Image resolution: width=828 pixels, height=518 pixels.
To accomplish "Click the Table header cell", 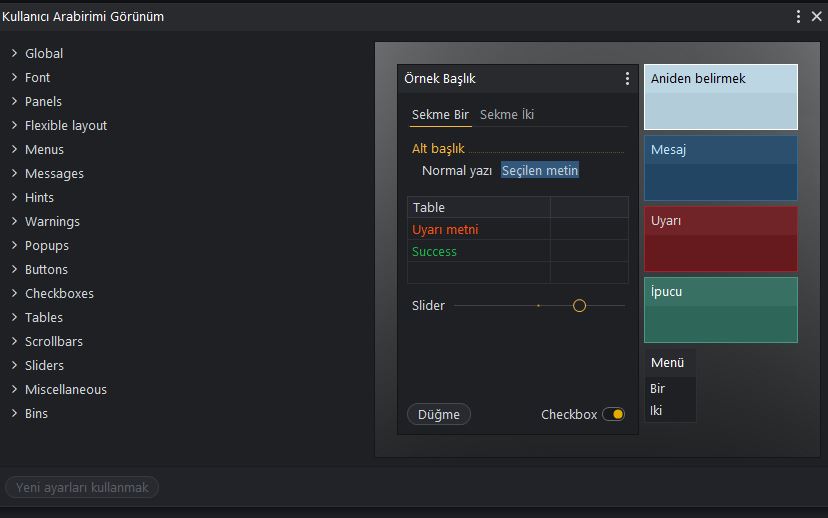I will 478,208.
